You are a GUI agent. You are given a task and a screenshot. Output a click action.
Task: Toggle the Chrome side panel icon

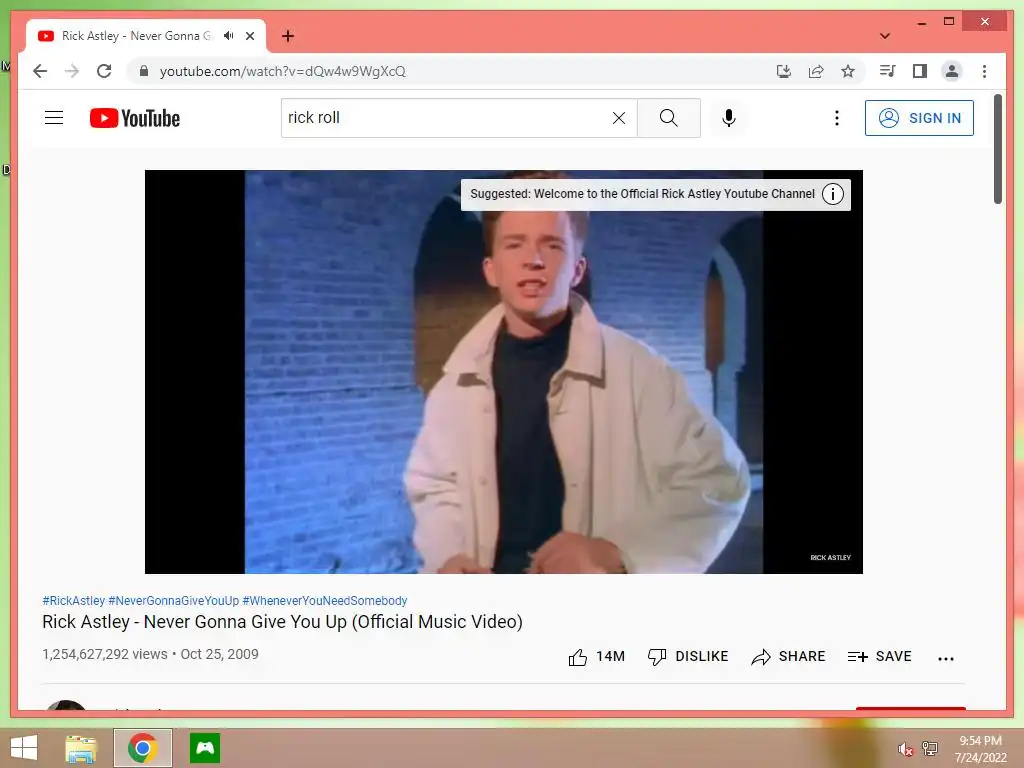[920, 71]
